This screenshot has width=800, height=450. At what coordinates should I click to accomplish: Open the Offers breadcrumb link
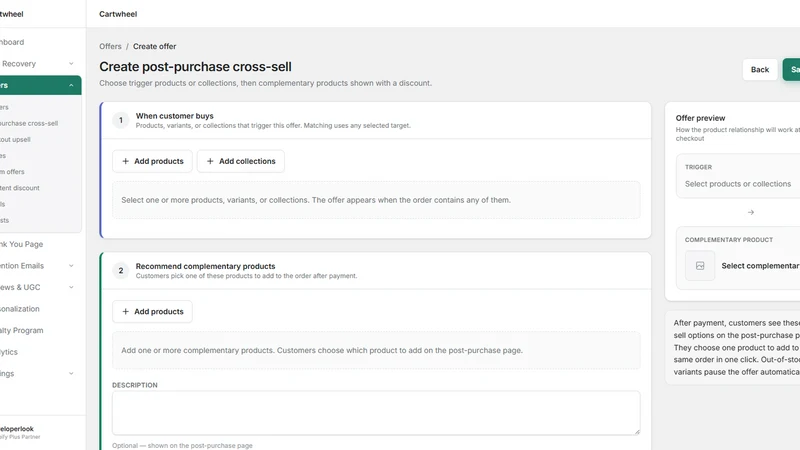(x=110, y=46)
